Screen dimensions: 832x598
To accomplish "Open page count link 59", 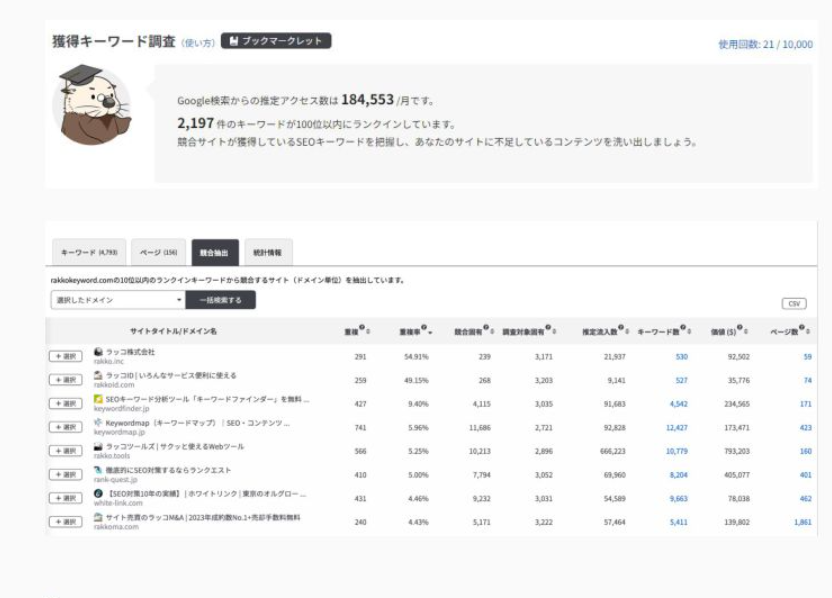I will pyautogui.click(x=808, y=357).
